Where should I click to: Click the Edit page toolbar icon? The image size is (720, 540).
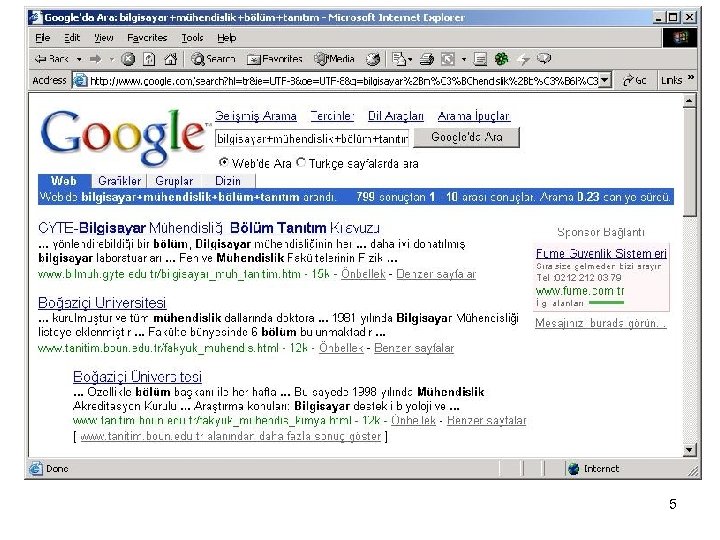tap(448, 59)
